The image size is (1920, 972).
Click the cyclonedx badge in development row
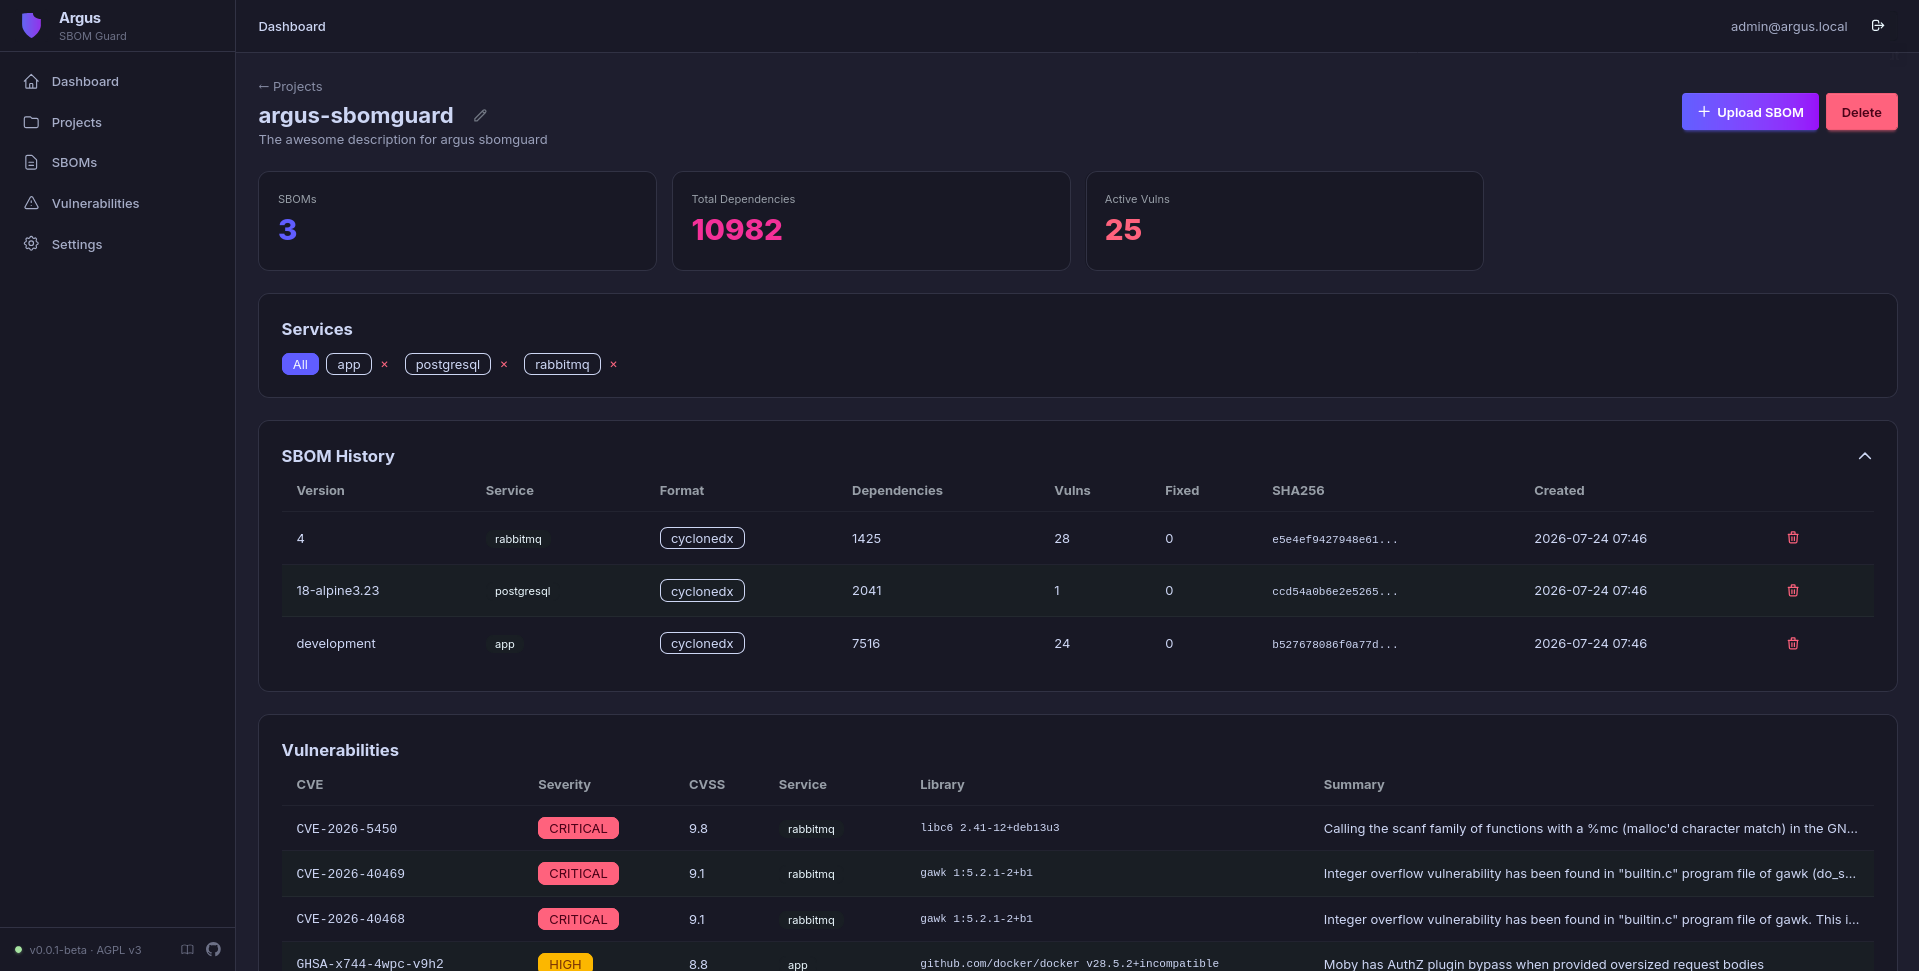point(702,644)
